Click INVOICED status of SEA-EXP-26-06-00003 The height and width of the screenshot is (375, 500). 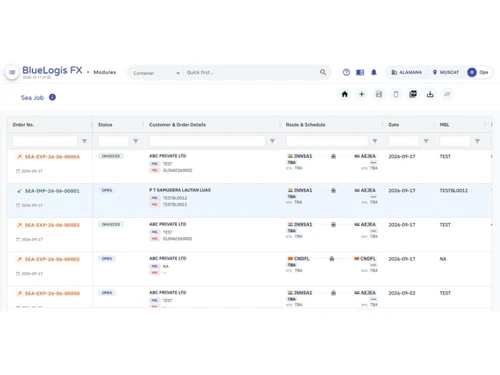tap(111, 224)
